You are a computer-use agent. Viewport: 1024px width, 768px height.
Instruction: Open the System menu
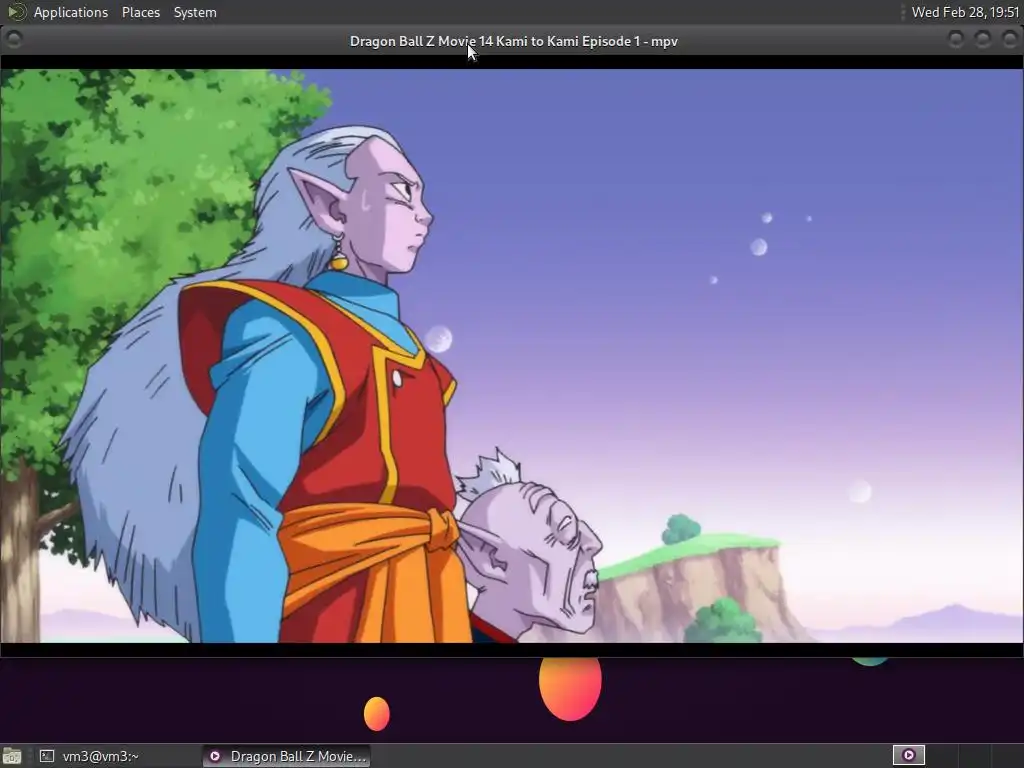pyautogui.click(x=195, y=12)
